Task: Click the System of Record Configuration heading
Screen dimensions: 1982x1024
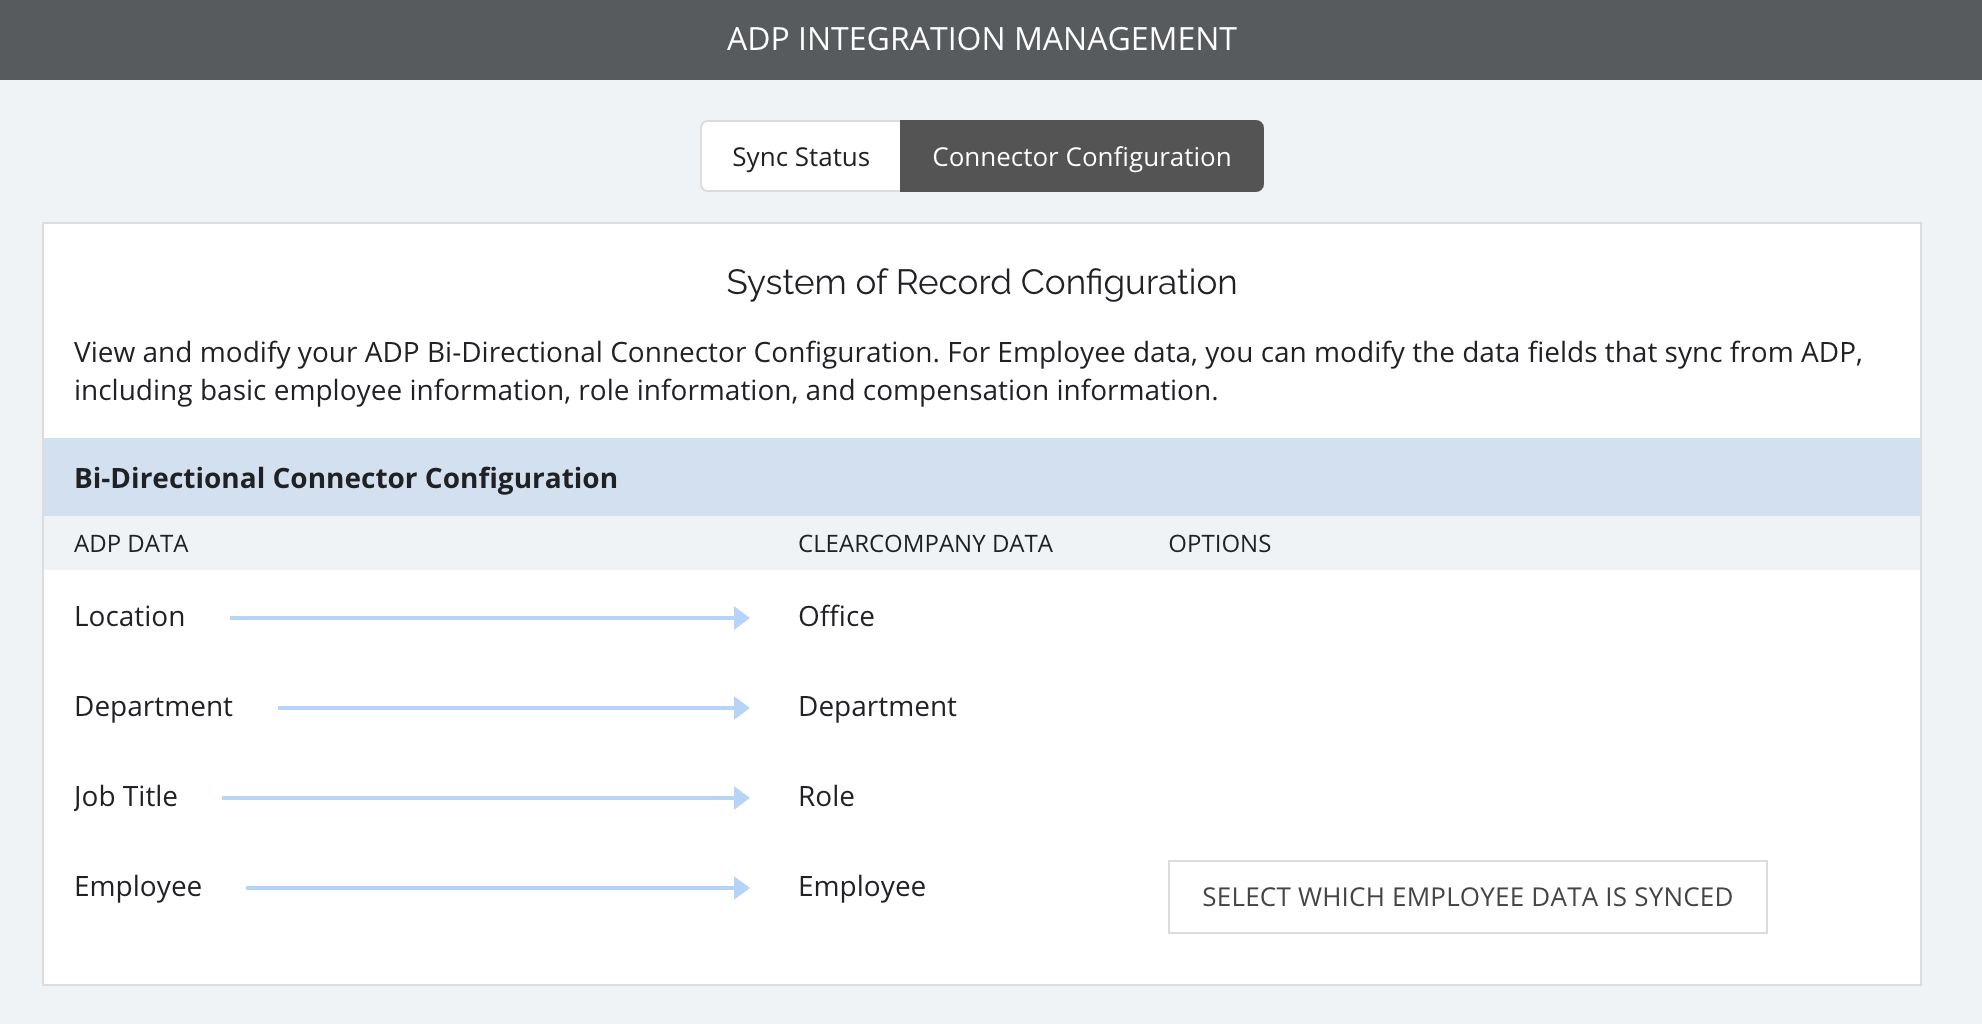Action: [982, 283]
